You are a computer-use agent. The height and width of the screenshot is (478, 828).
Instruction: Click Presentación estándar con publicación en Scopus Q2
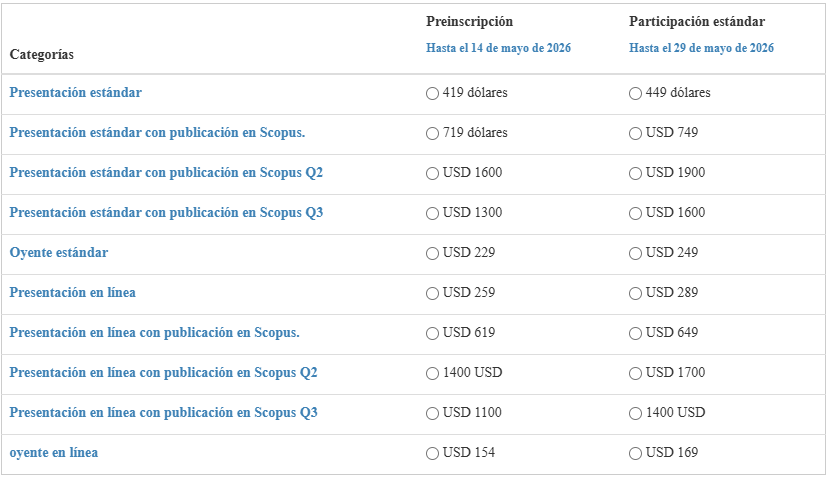point(166,173)
